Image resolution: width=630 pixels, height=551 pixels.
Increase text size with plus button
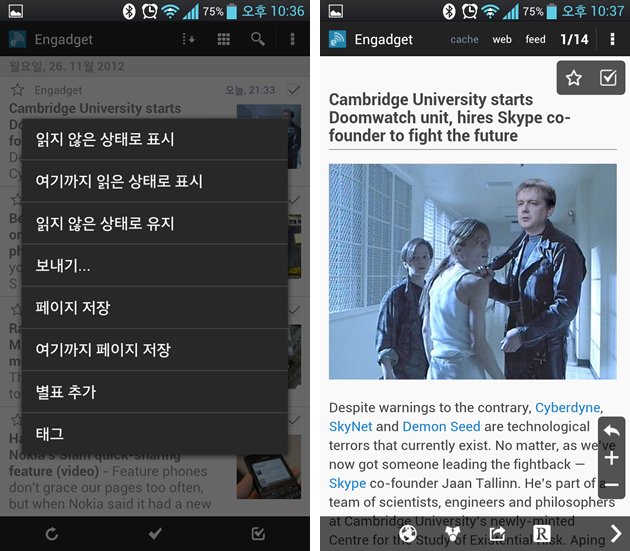pyautogui.click(x=611, y=458)
